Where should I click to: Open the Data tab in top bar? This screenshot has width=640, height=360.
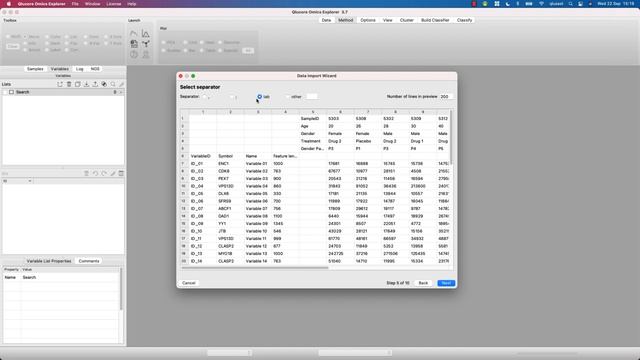click(x=326, y=20)
